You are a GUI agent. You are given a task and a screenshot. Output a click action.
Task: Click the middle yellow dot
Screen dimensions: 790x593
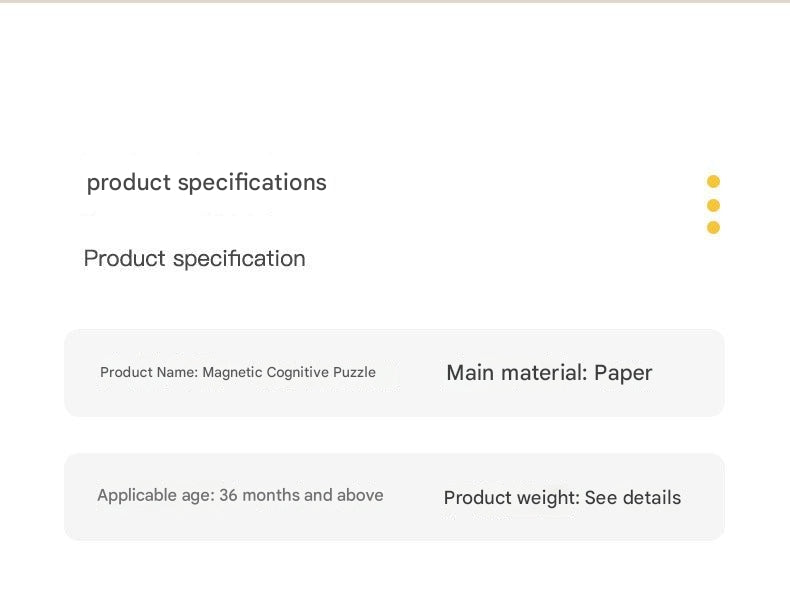713,206
